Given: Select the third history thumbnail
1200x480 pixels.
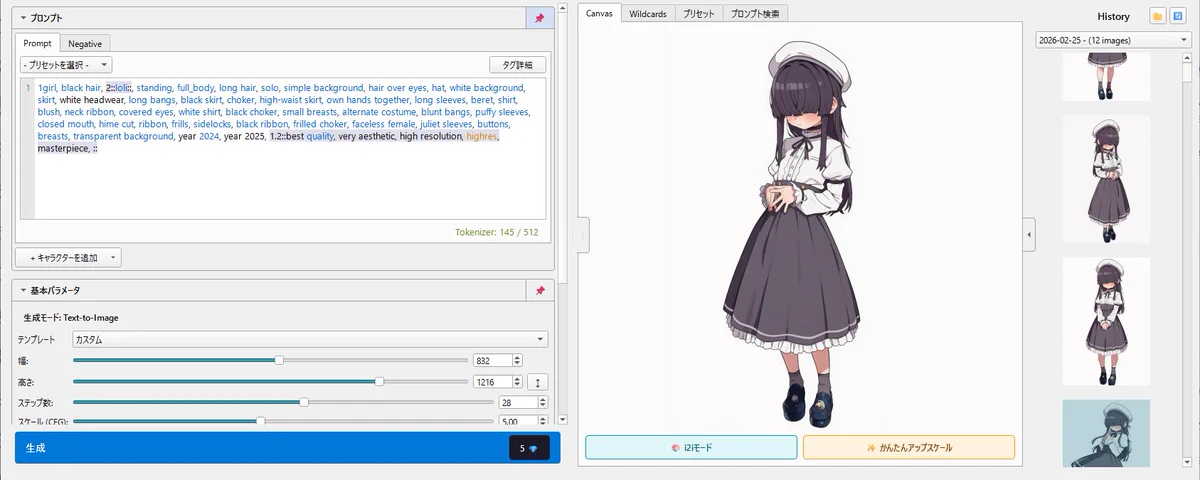Looking at the screenshot, I should 1106,321.
